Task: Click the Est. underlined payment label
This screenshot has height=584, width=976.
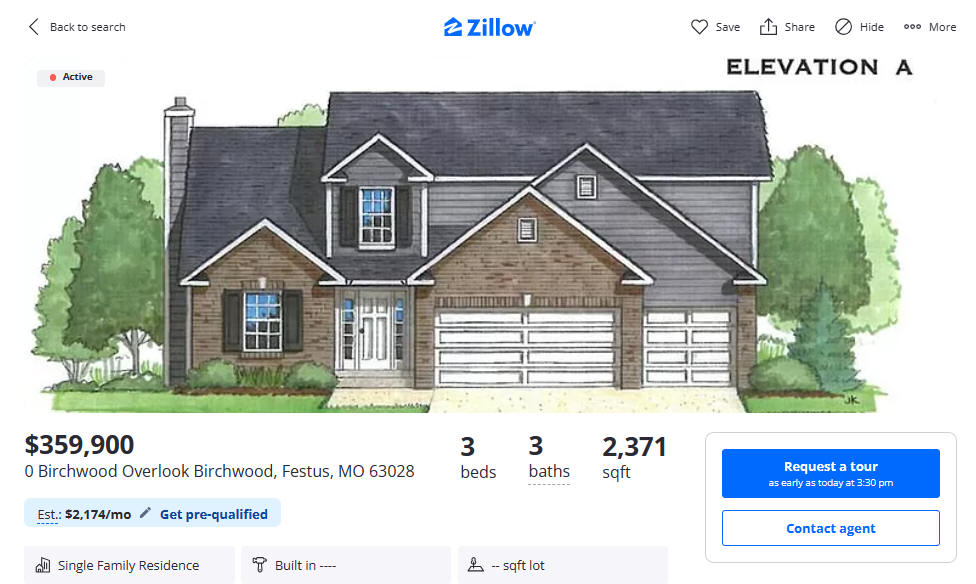Action: click(49, 514)
